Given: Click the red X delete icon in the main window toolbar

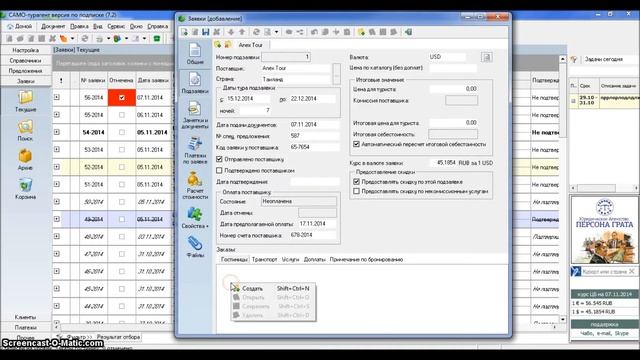Looking at the screenshot, I should click(x=52, y=38).
